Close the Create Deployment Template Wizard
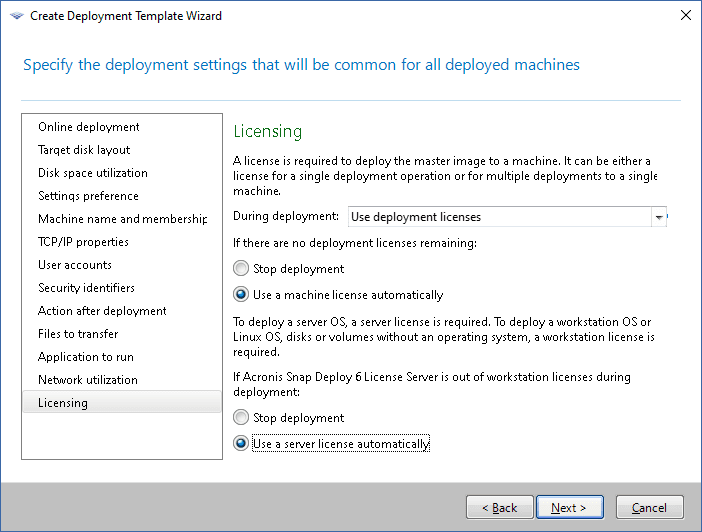 tap(685, 16)
